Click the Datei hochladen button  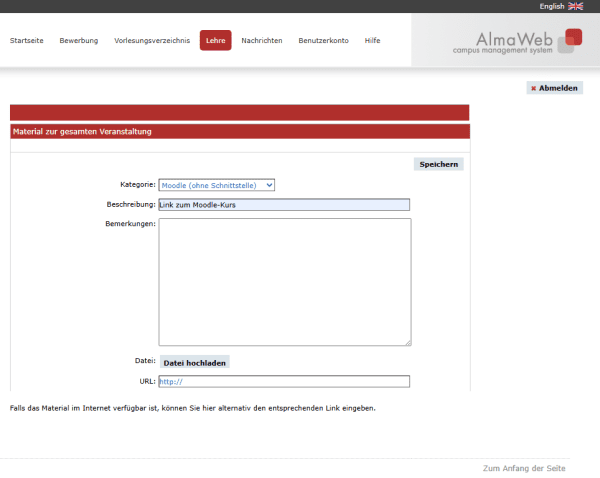[x=194, y=363]
